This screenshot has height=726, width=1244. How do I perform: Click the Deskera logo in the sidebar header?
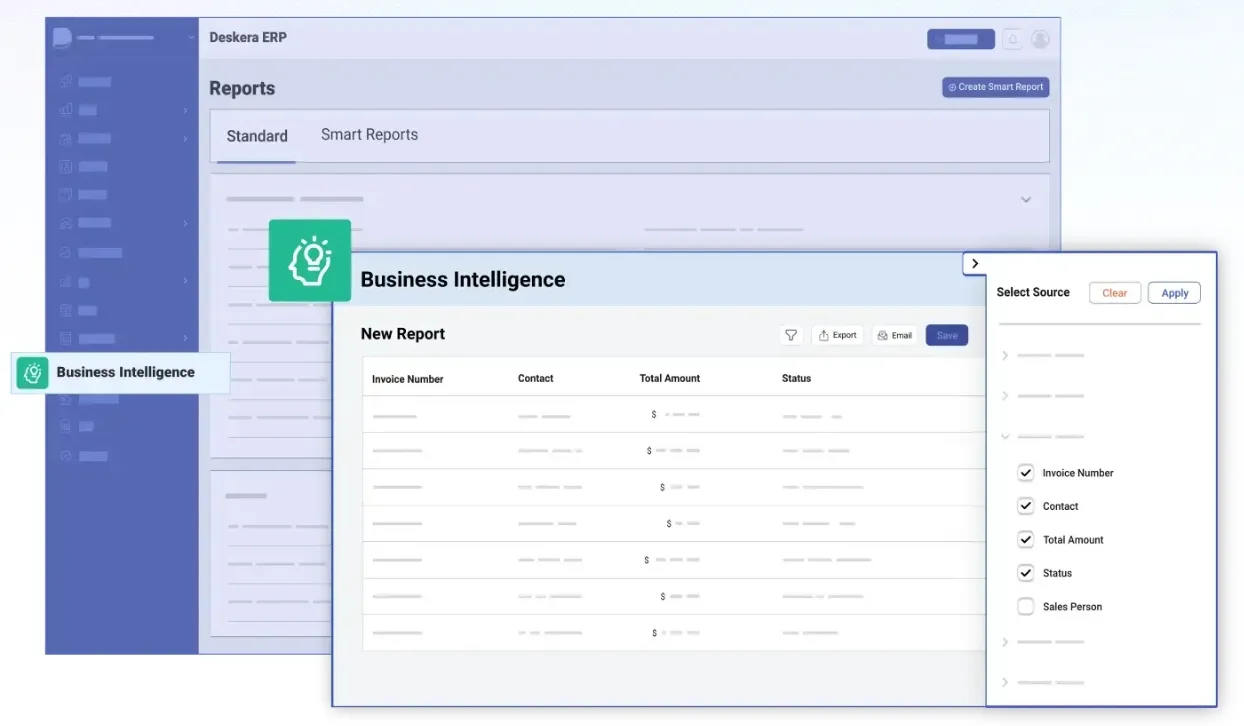tap(62, 38)
